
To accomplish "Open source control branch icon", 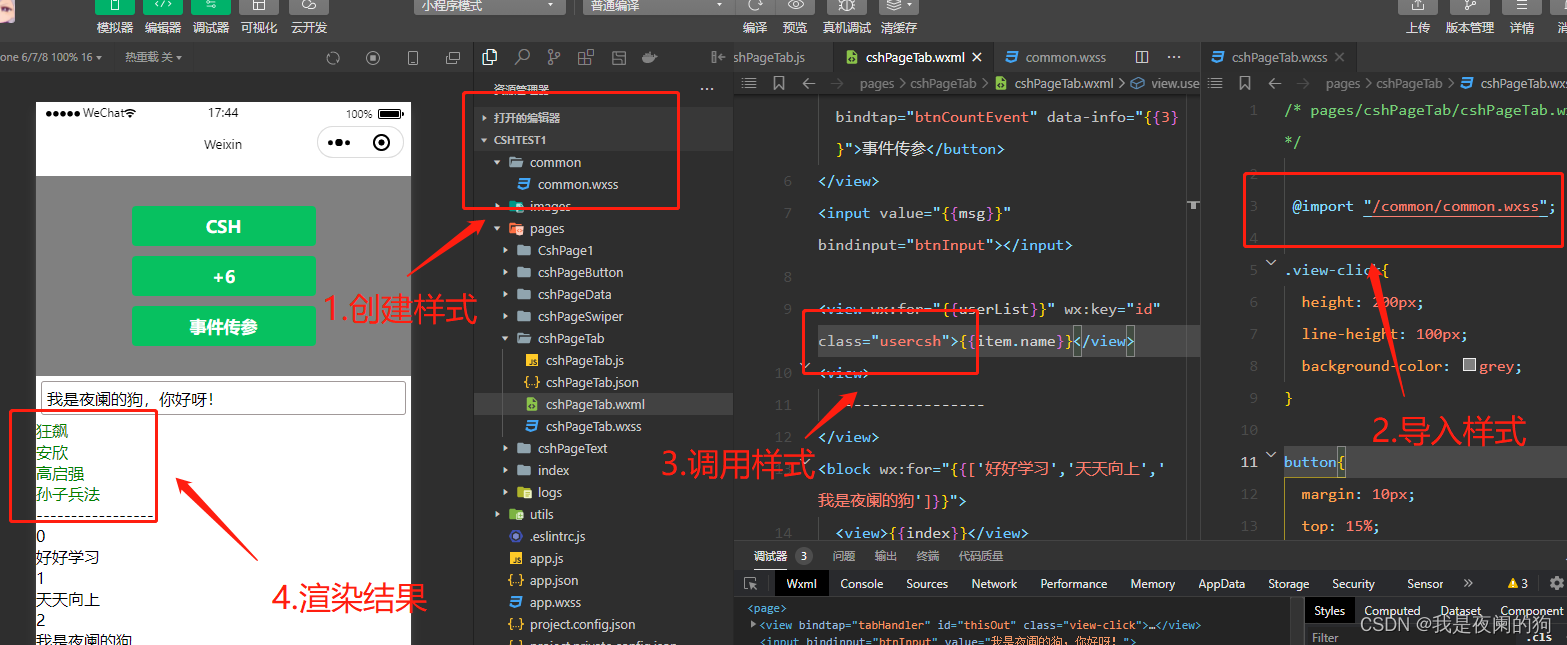I will pos(554,57).
